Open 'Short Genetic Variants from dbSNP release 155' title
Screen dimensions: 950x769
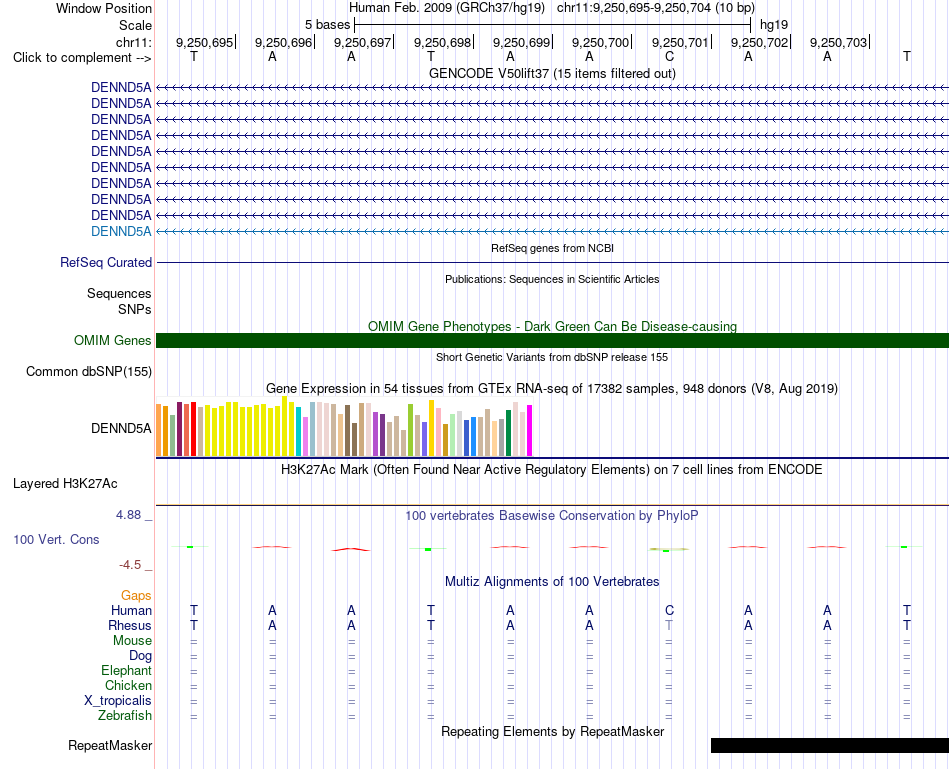pyautogui.click(x=552, y=358)
